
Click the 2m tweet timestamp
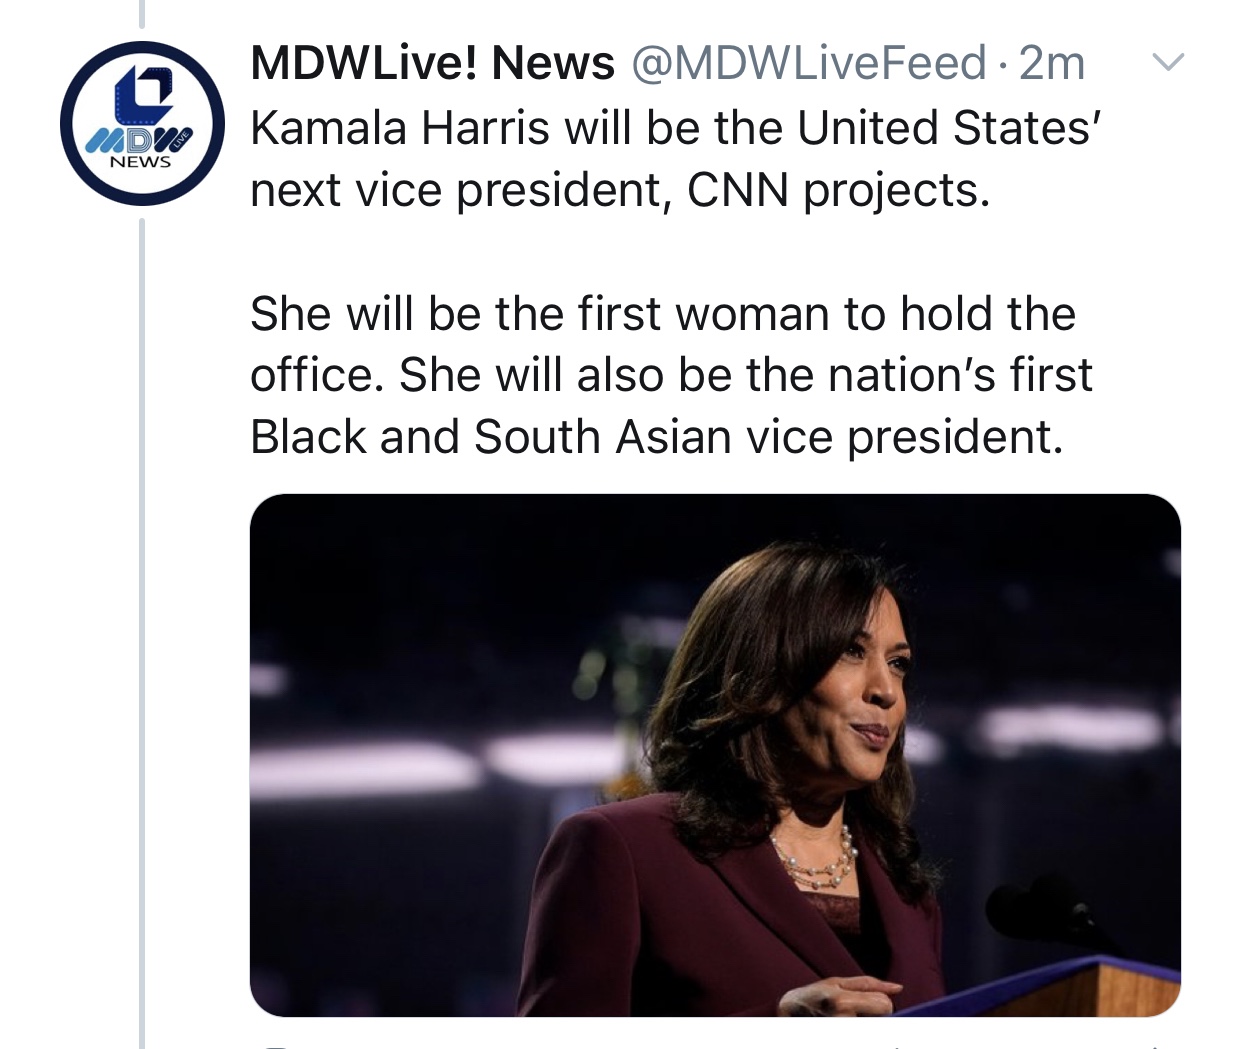click(x=1052, y=63)
